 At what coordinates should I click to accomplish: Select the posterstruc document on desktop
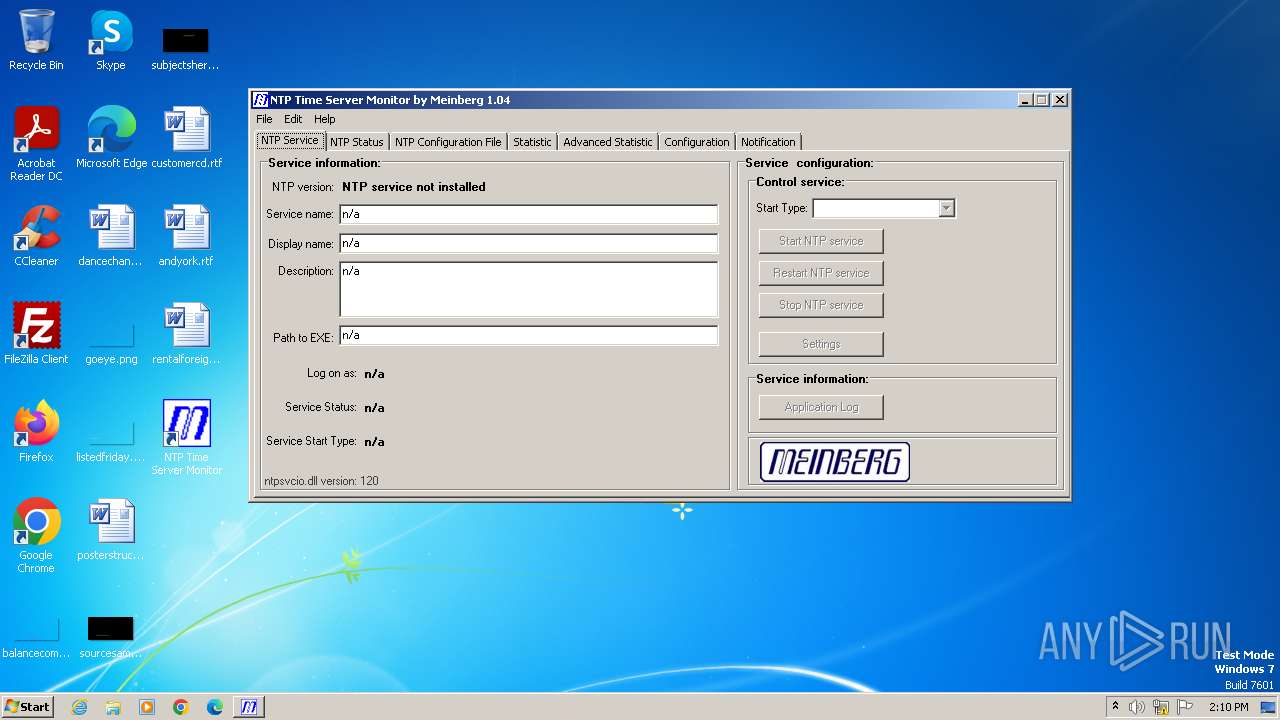[x=111, y=530]
